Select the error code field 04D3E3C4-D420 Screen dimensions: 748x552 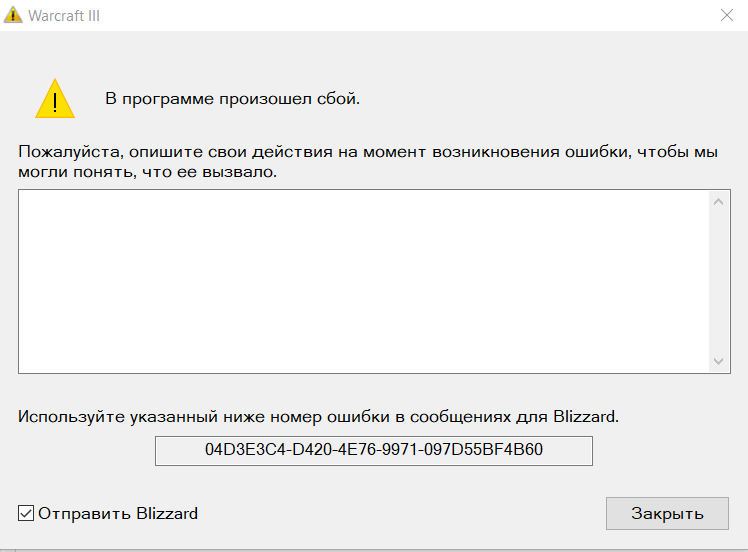[x=374, y=450]
